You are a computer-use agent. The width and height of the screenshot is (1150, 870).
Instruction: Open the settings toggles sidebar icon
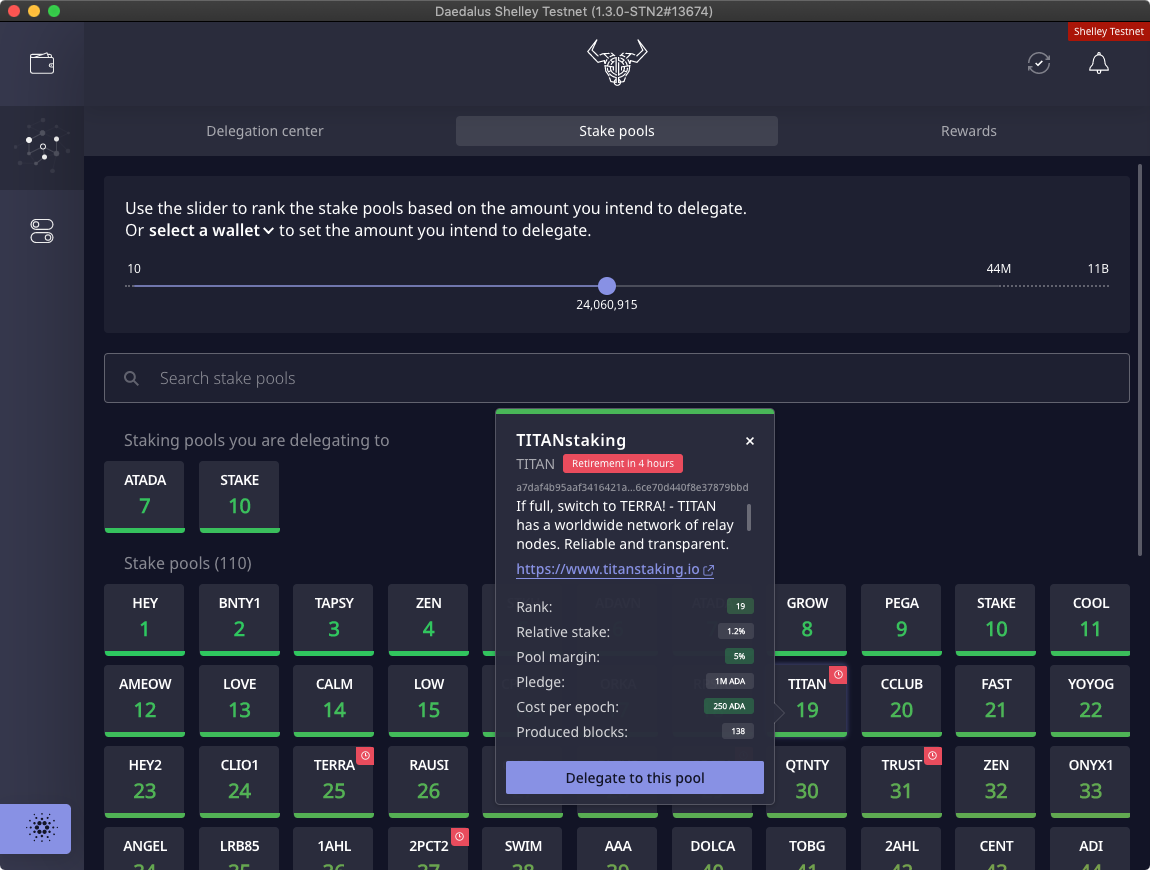coord(42,232)
